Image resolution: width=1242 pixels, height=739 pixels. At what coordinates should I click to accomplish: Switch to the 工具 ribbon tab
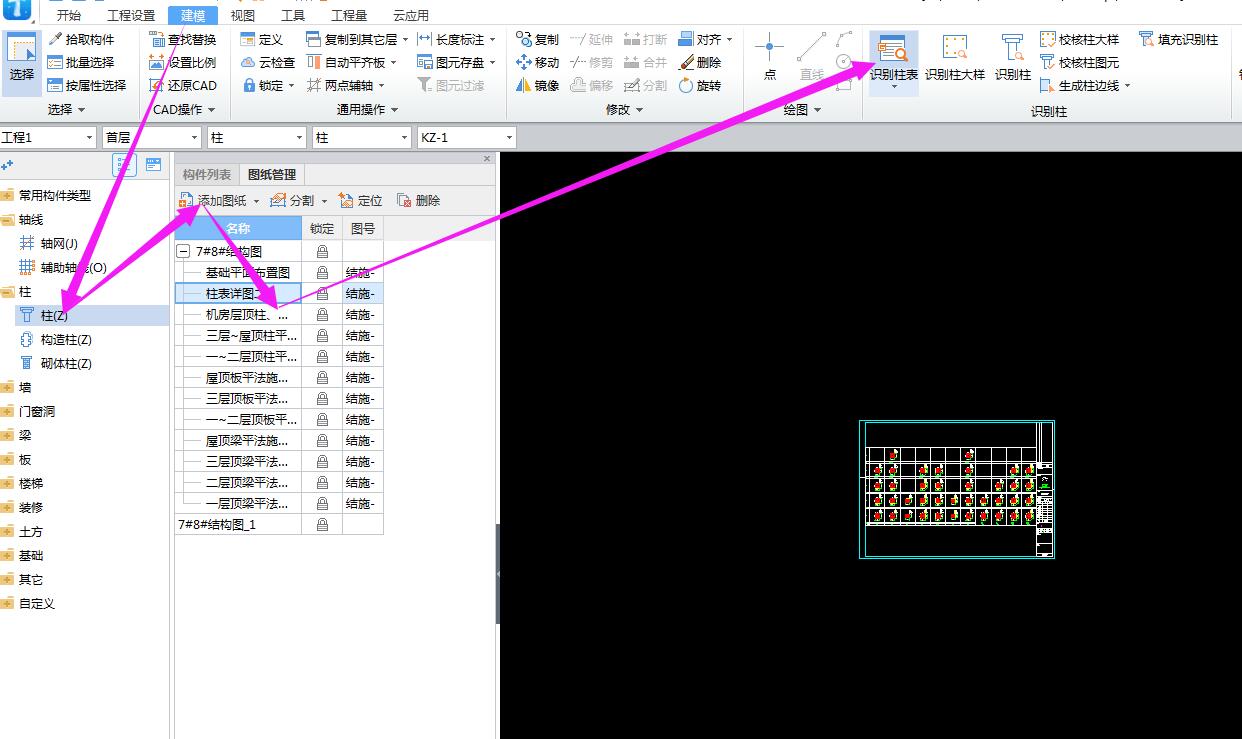(293, 15)
